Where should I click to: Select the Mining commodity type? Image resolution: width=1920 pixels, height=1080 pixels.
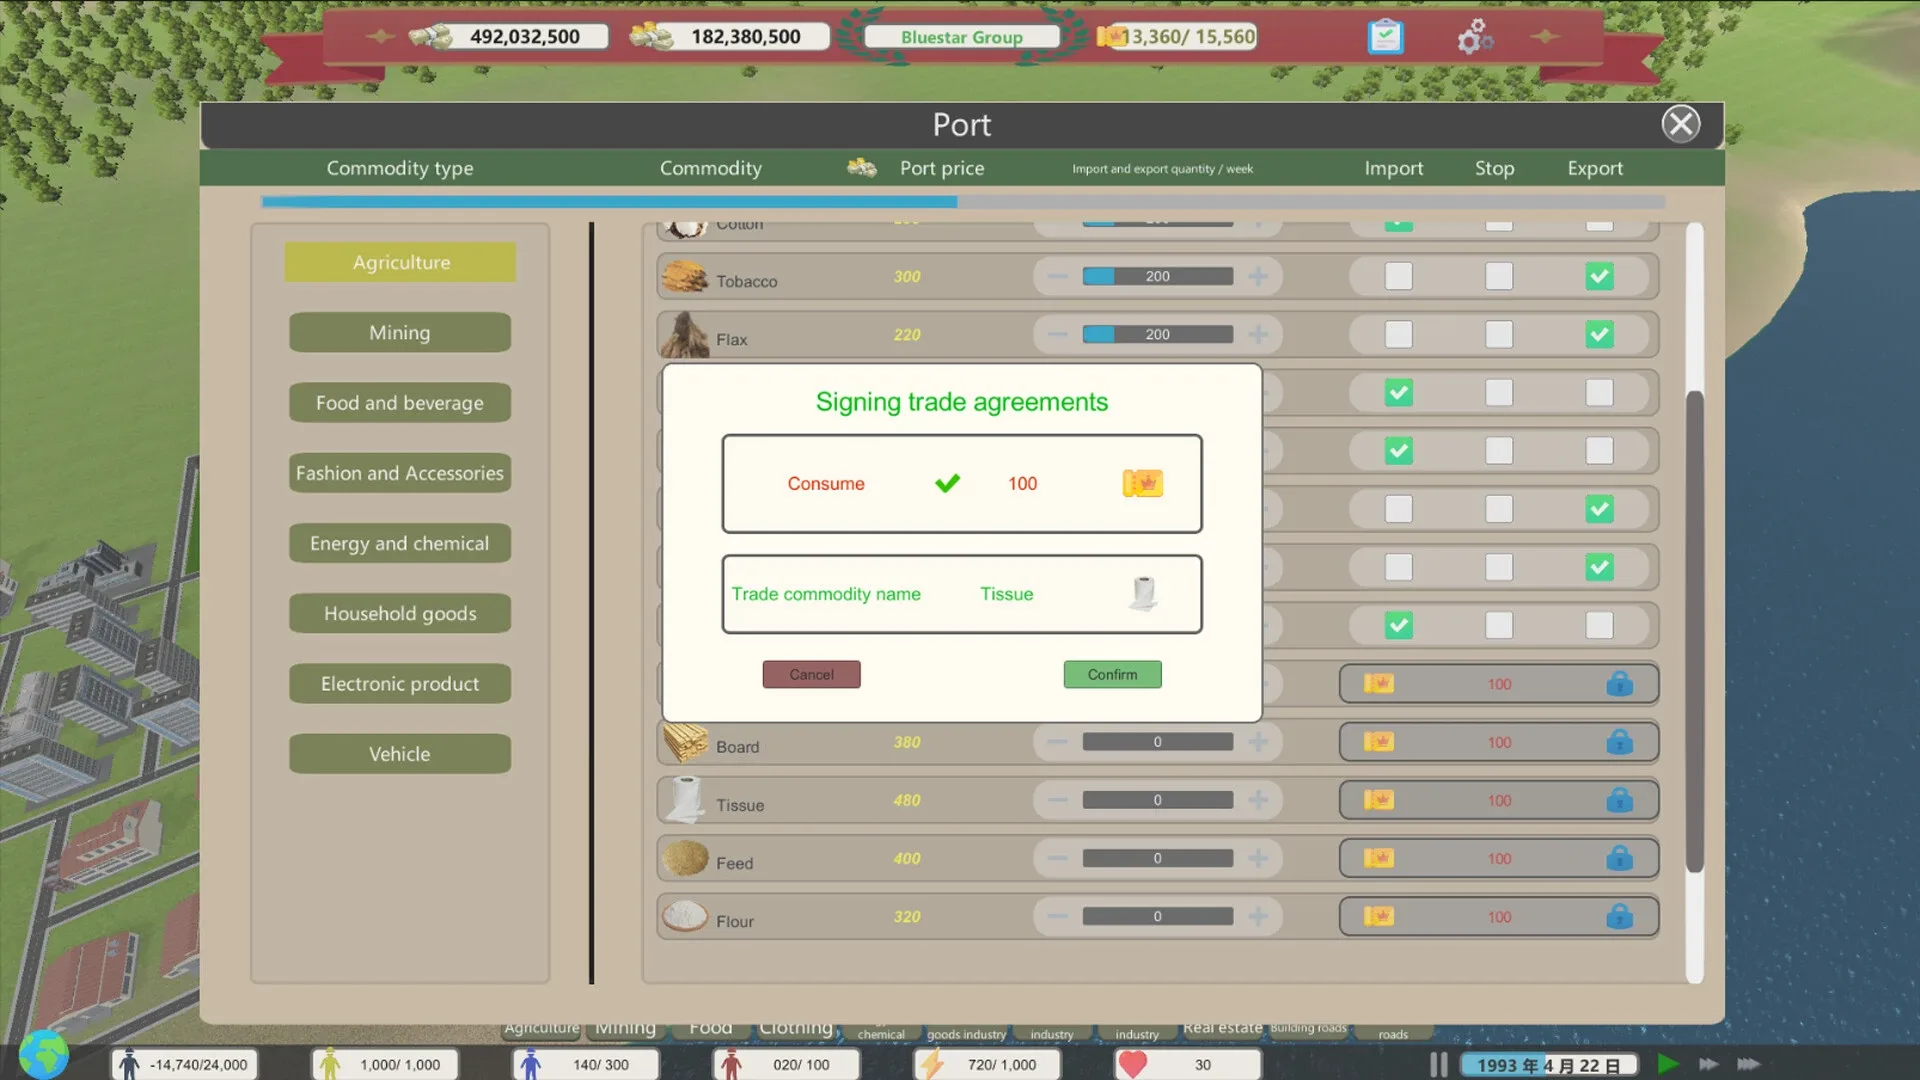[400, 333]
